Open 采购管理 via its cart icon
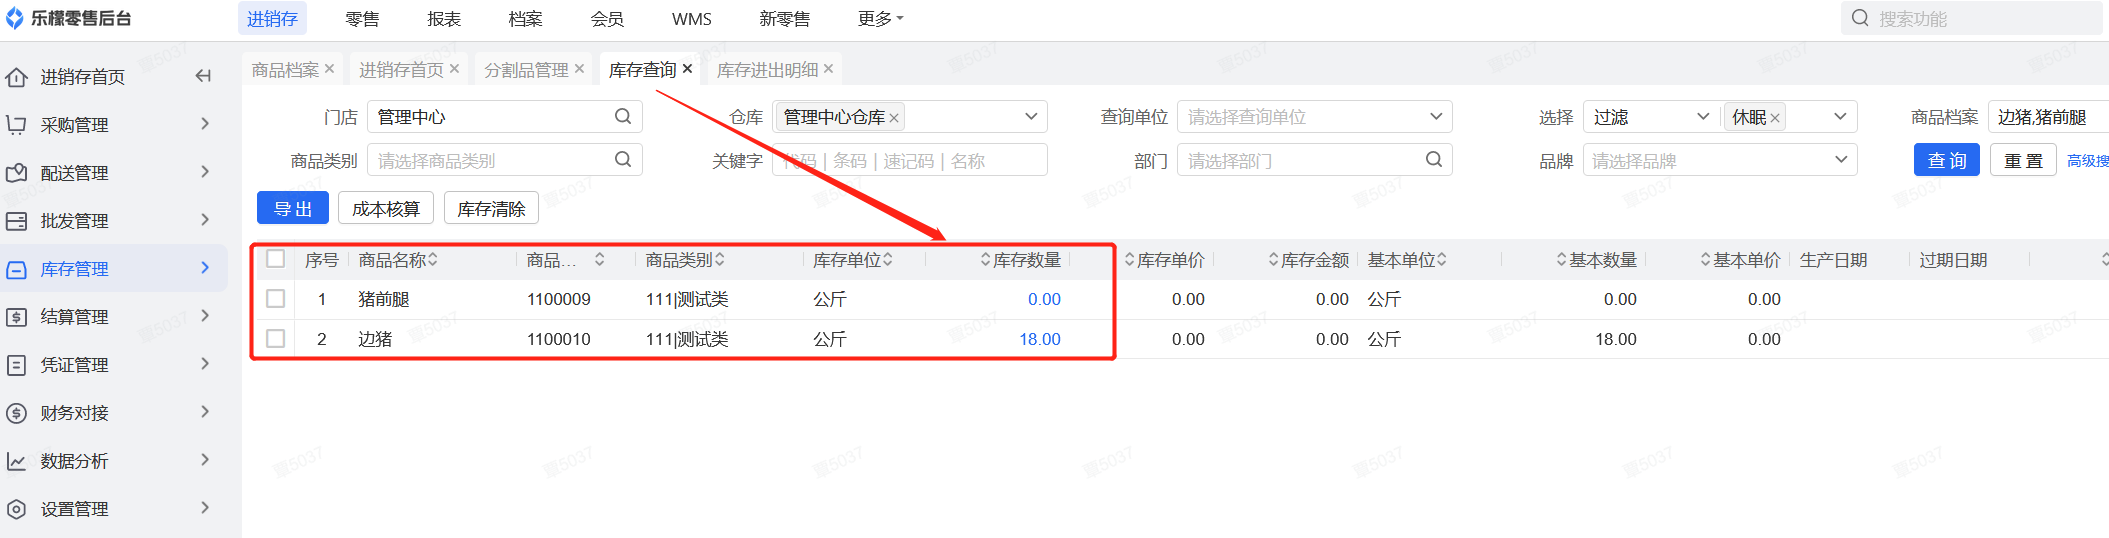2109x538 pixels. (x=16, y=125)
